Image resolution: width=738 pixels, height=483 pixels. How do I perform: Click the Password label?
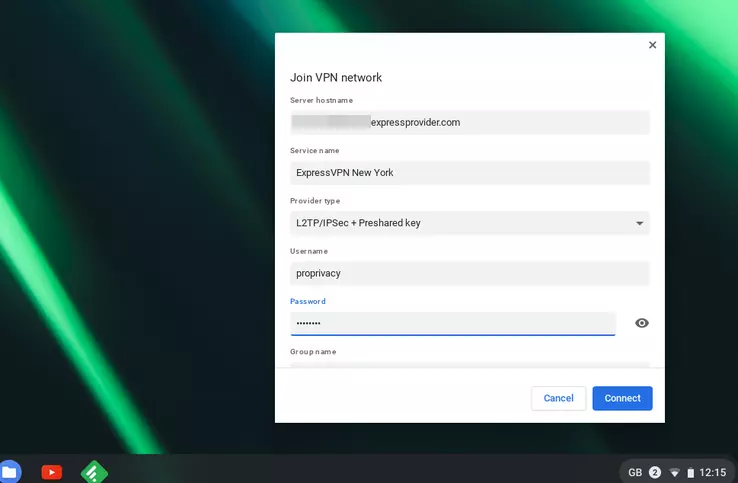pos(308,301)
